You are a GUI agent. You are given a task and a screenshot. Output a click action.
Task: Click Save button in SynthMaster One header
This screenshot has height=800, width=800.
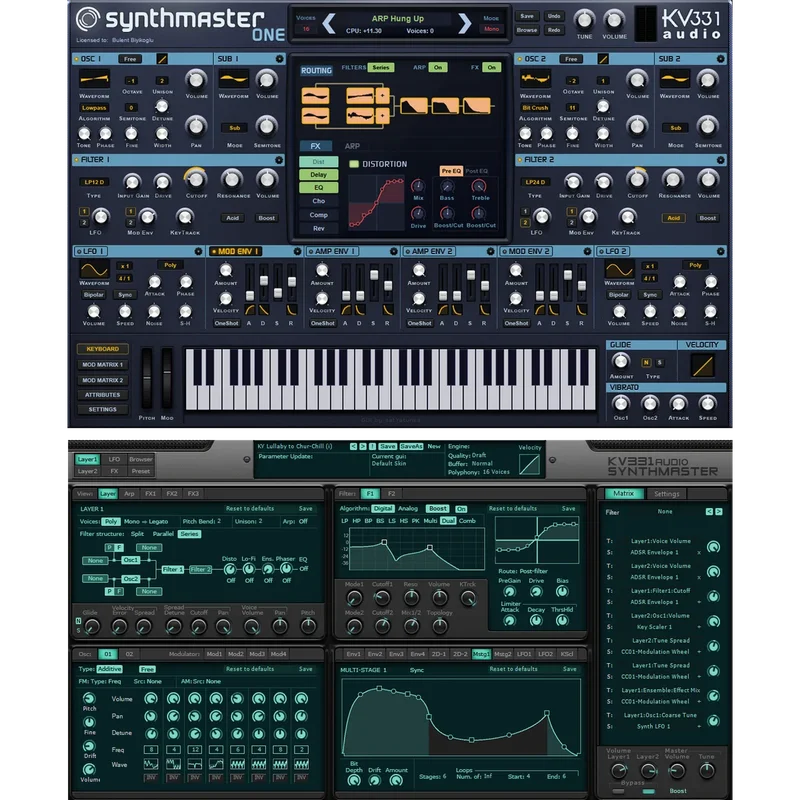click(527, 16)
